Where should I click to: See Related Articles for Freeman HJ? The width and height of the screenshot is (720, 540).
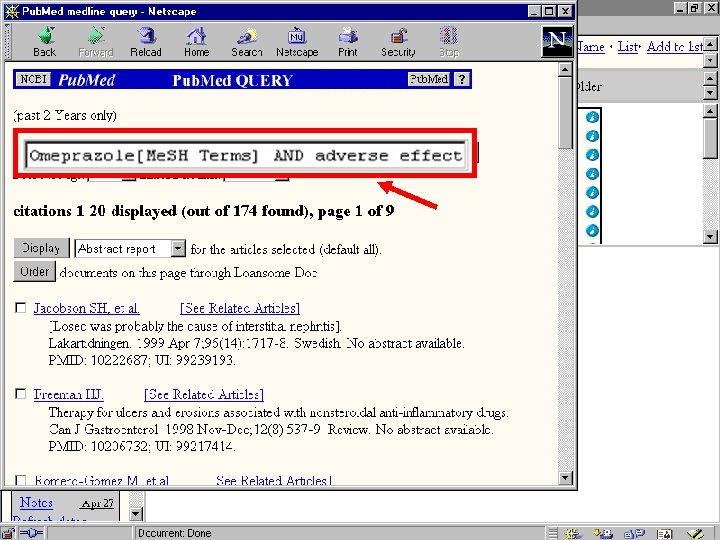point(204,394)
